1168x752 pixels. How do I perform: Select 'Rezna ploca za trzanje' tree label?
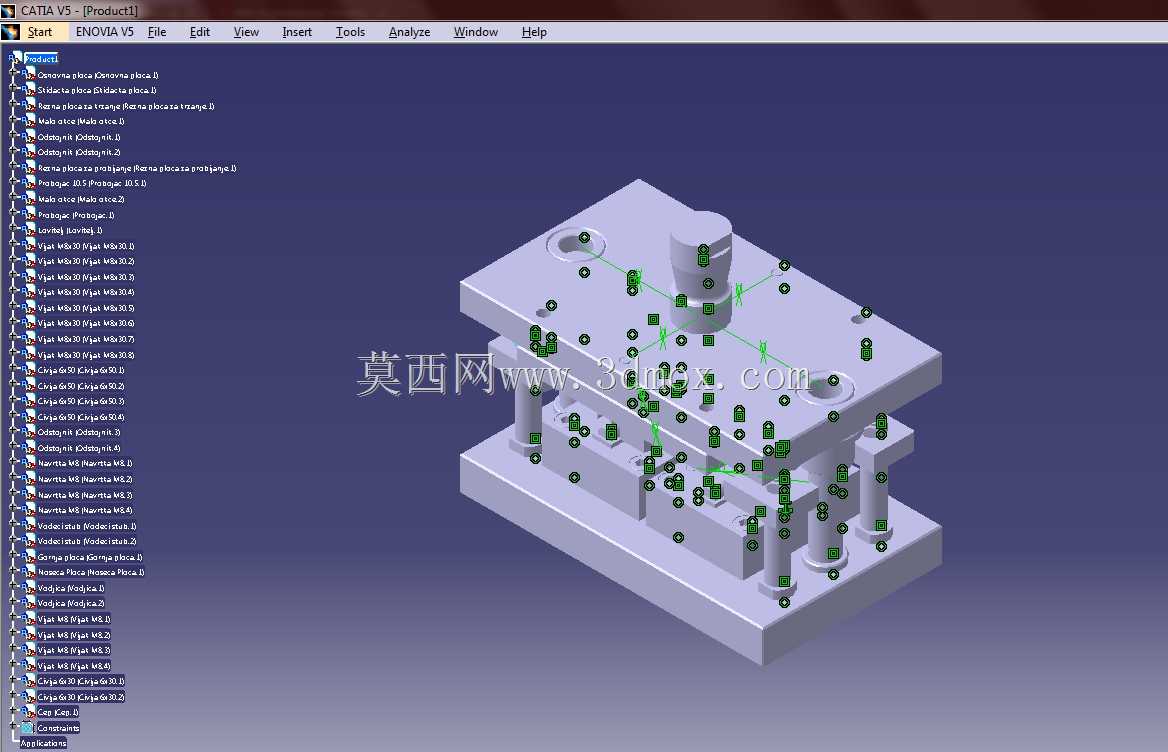pos(126,106)
